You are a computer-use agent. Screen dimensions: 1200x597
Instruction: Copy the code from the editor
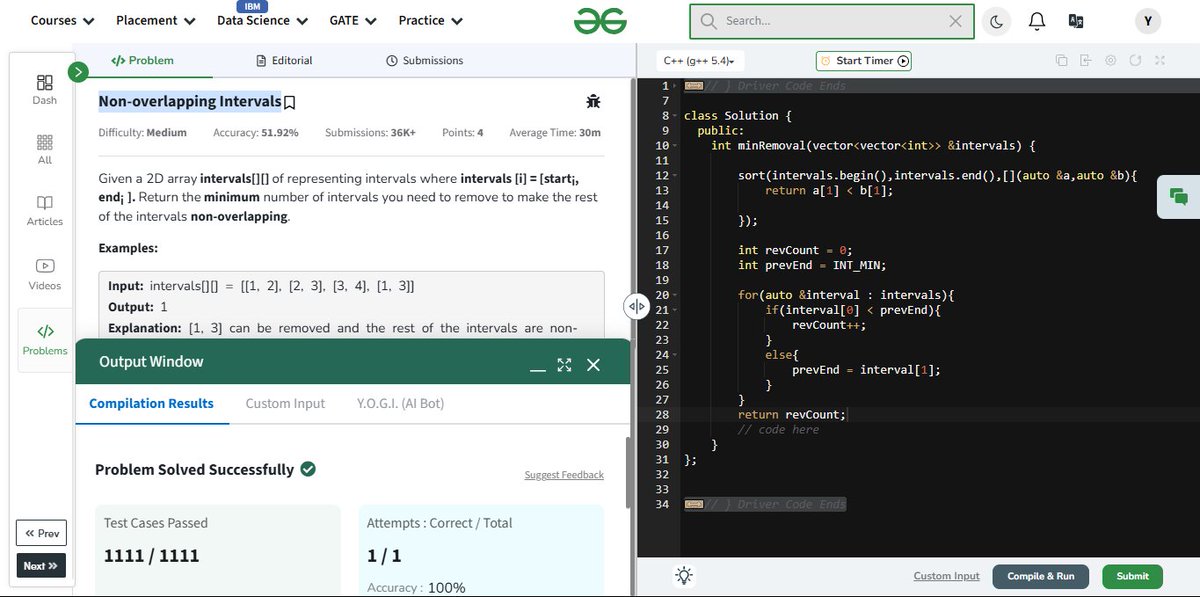click(1061, 60)
